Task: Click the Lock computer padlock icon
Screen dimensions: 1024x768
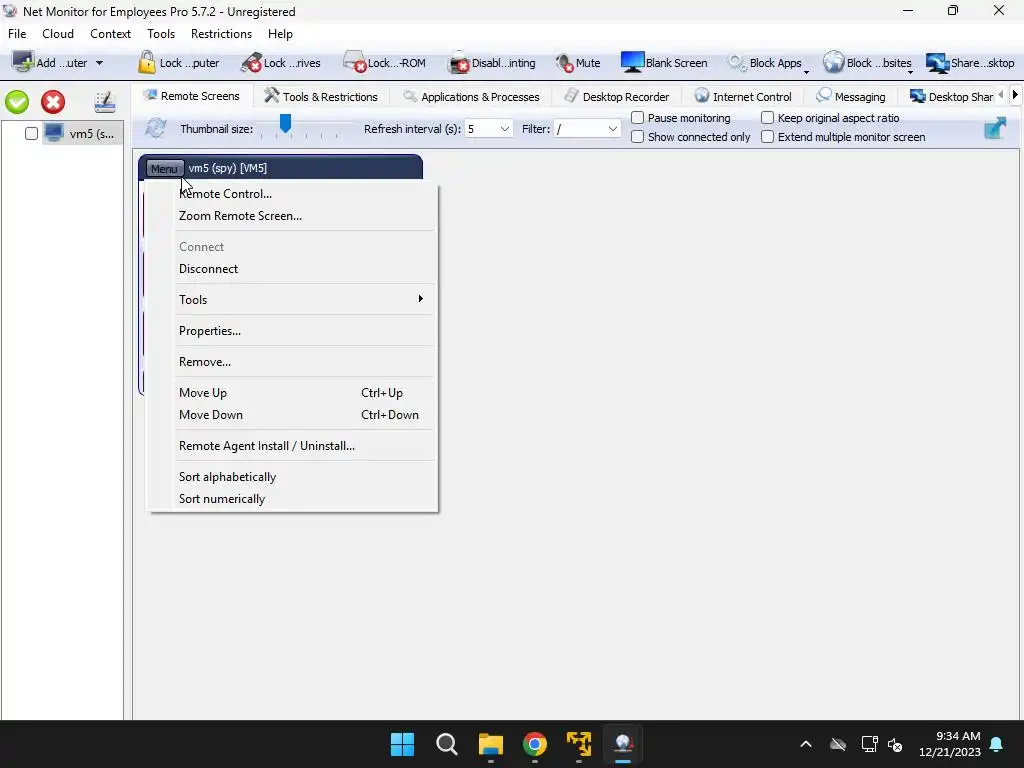Action: click(x=147, y=63)
